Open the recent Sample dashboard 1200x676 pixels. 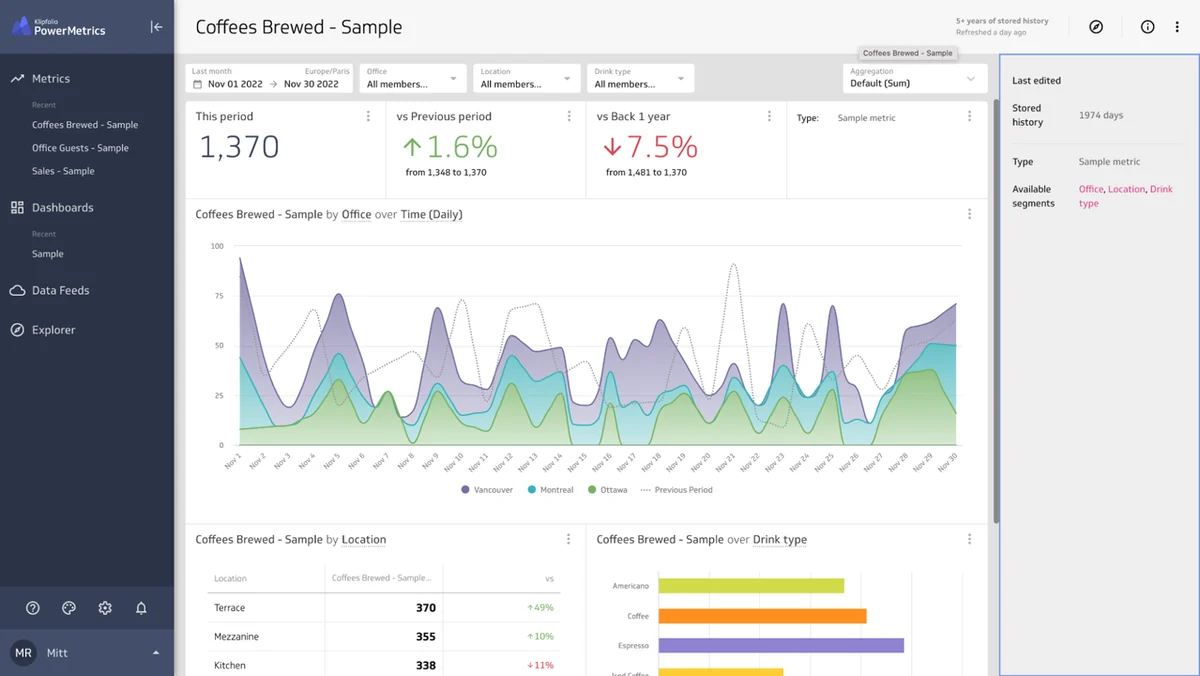47,254
